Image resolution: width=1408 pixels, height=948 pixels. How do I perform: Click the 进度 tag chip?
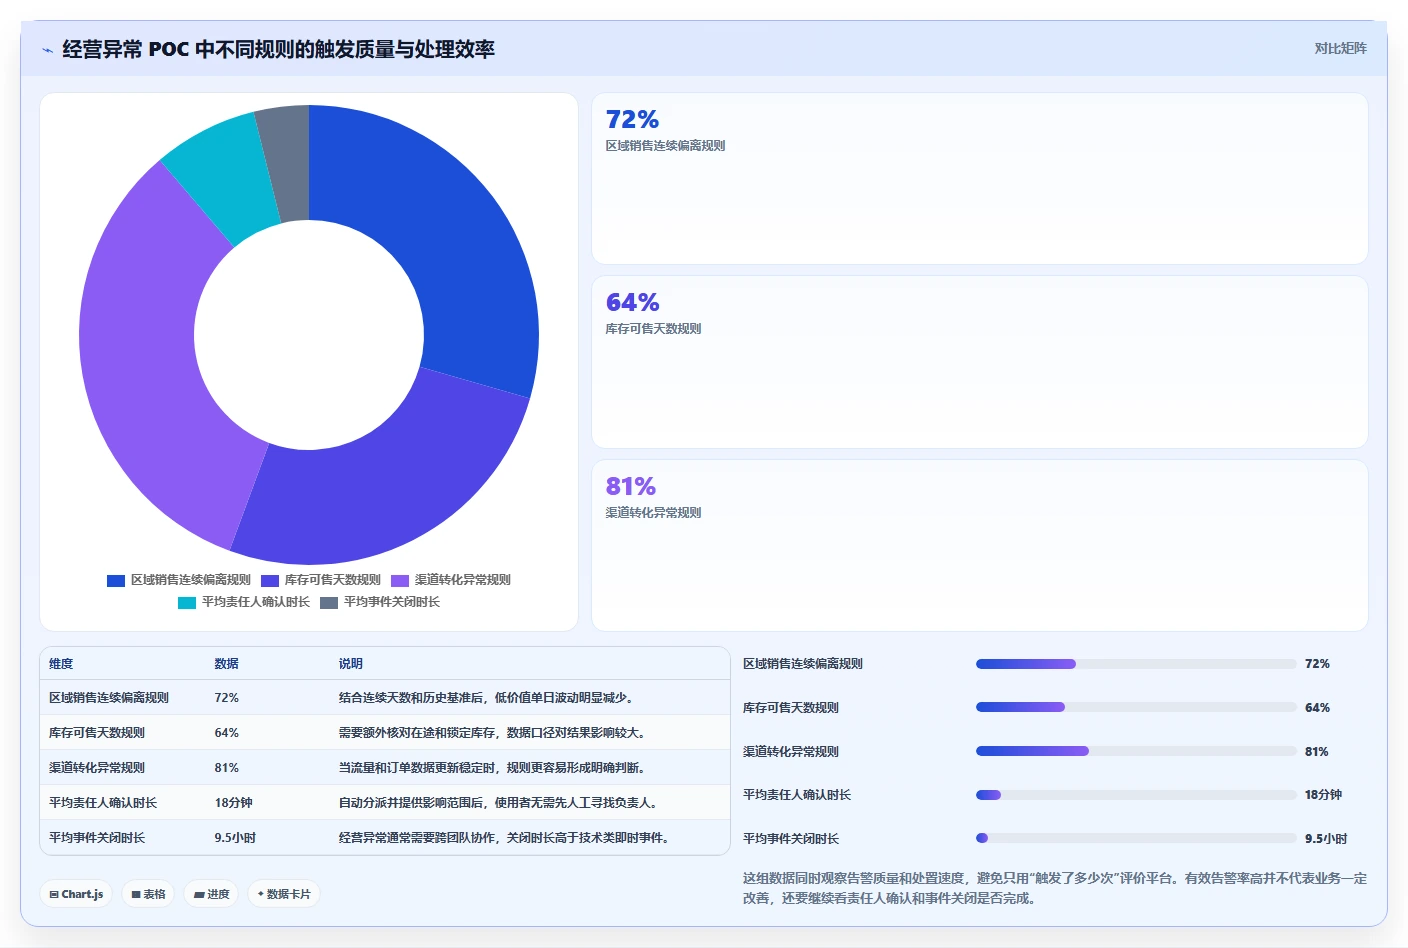pos(211,894)
